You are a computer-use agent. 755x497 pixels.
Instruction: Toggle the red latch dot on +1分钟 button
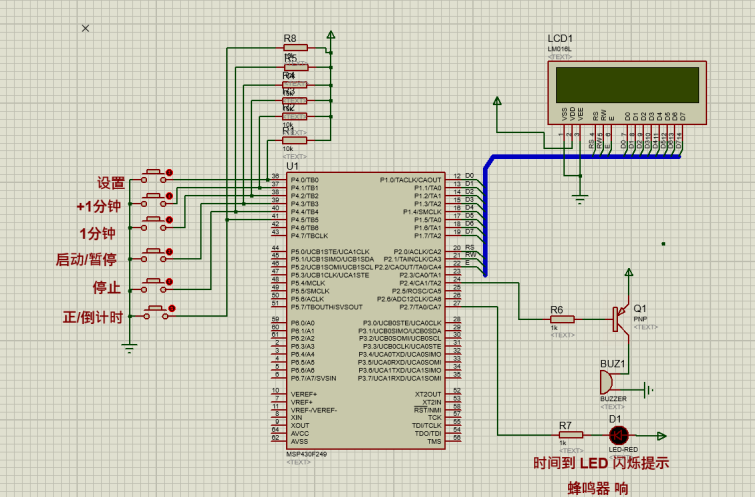pos(169,196)
